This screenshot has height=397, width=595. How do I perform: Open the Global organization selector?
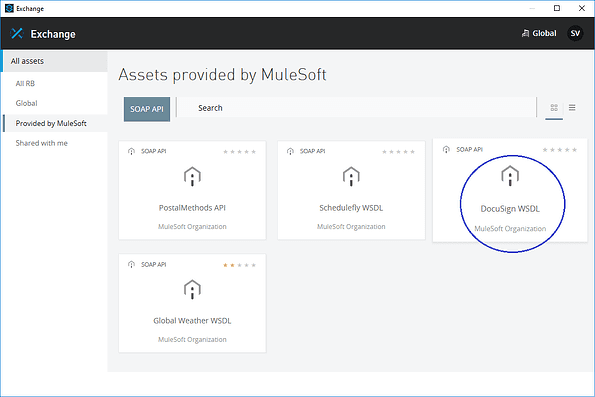tap(539, 33)
